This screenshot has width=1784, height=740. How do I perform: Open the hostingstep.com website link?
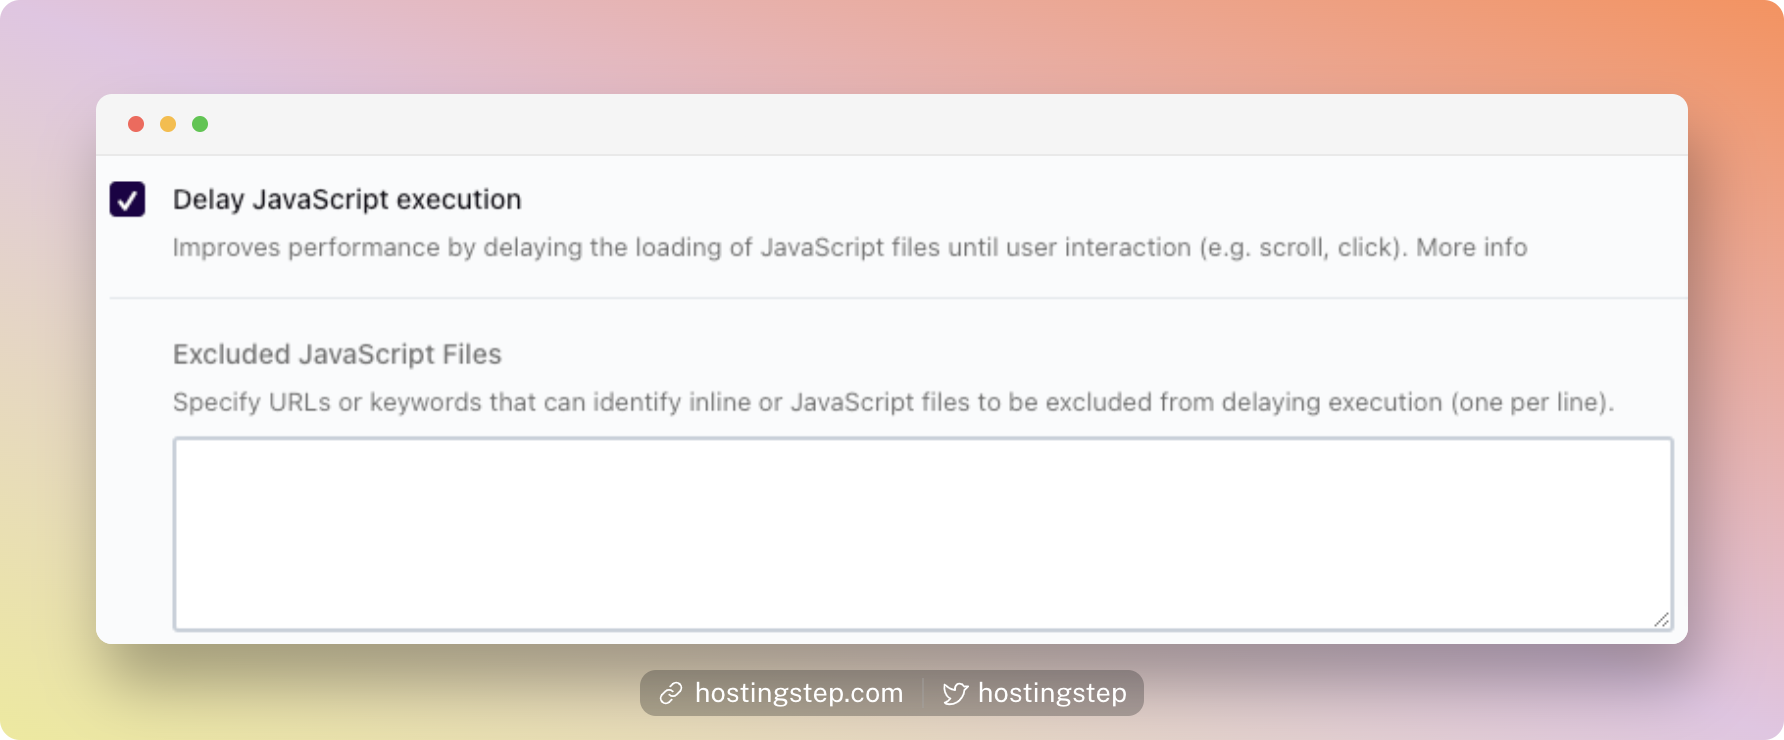pyautogui.click(x=798, y=693)
